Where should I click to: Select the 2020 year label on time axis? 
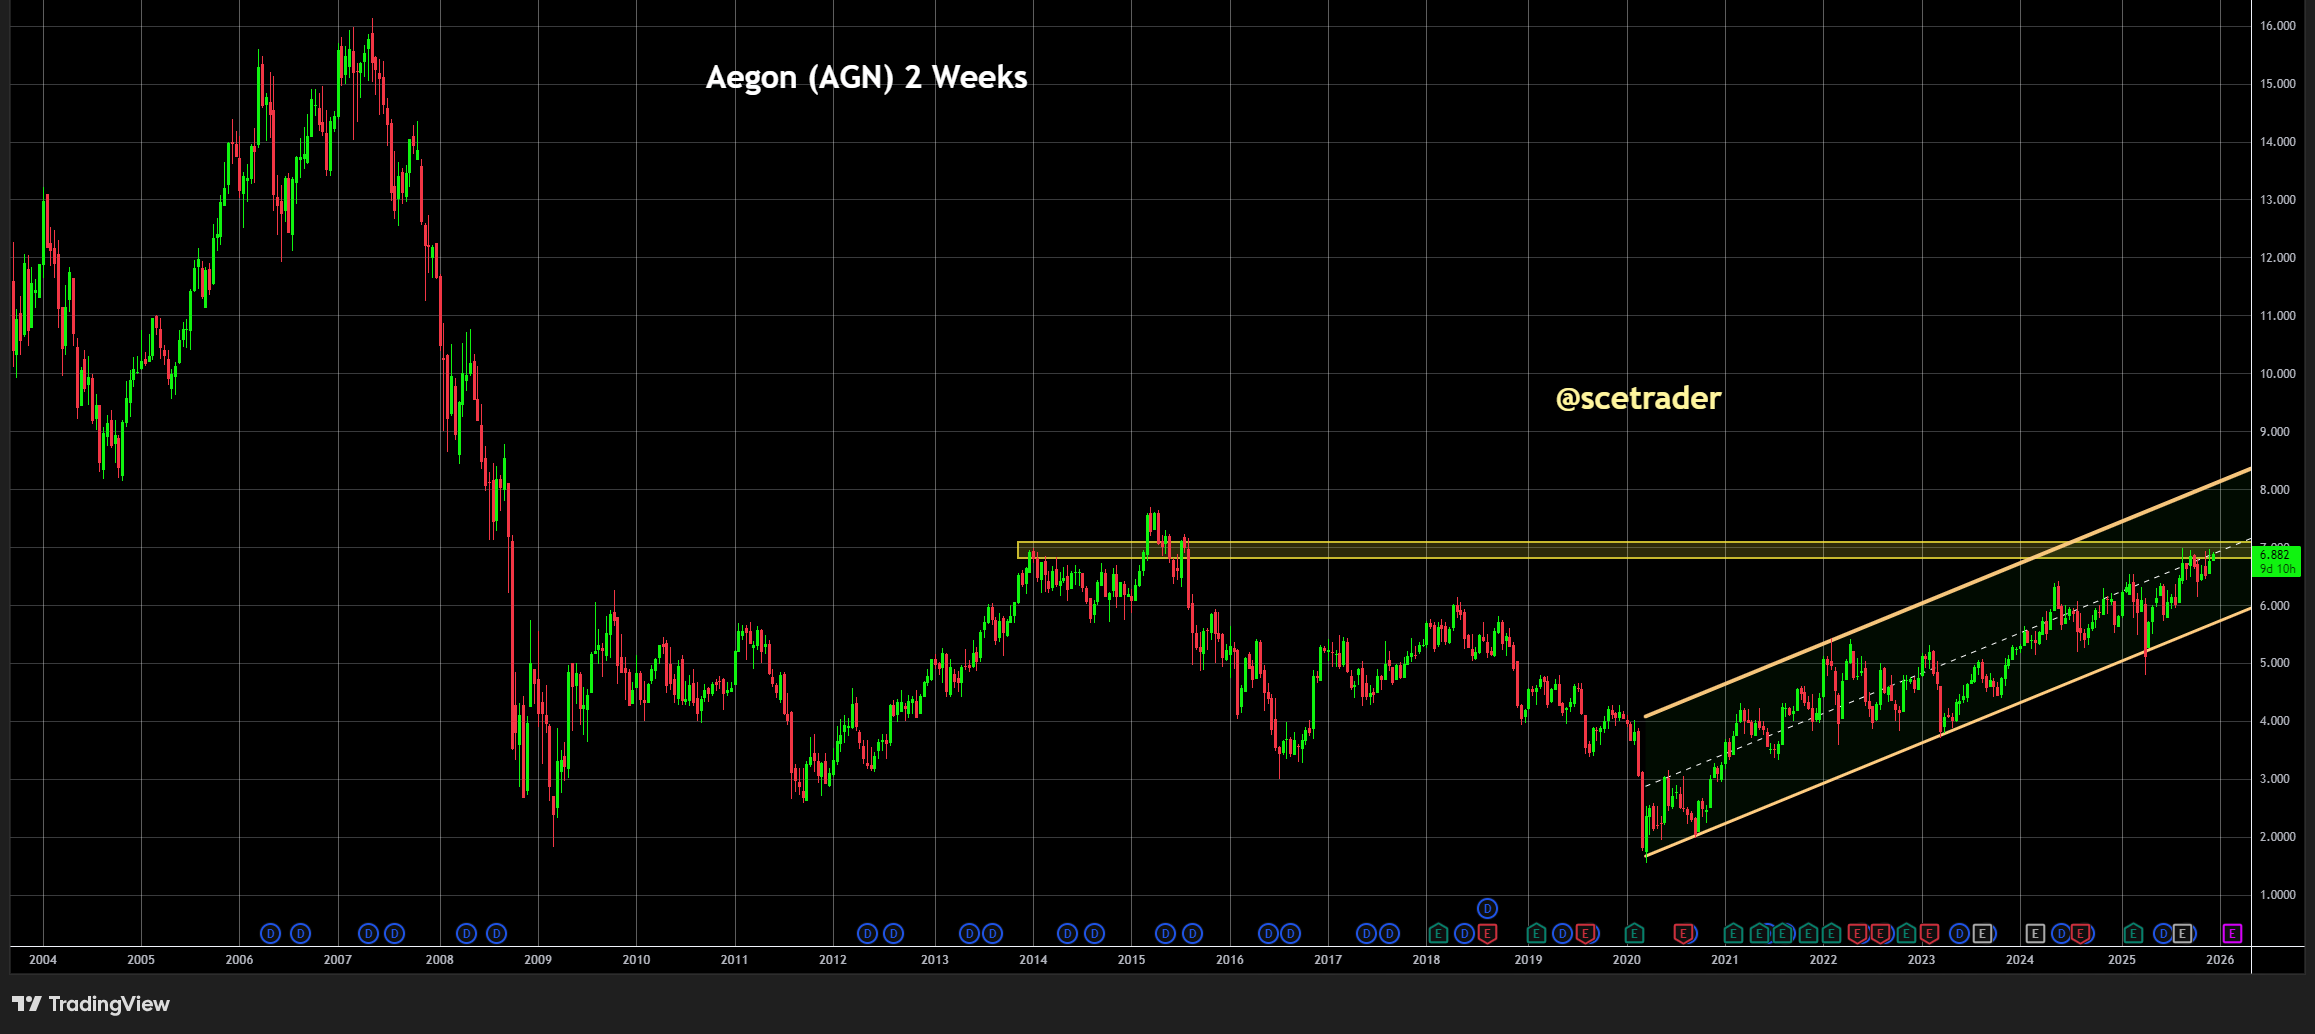1627,960
